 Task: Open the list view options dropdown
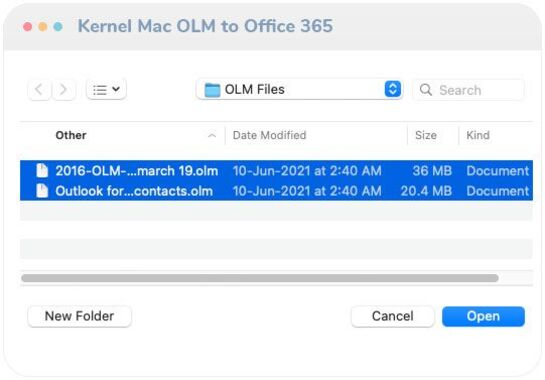pyautogui.click(x=106, y=90)
